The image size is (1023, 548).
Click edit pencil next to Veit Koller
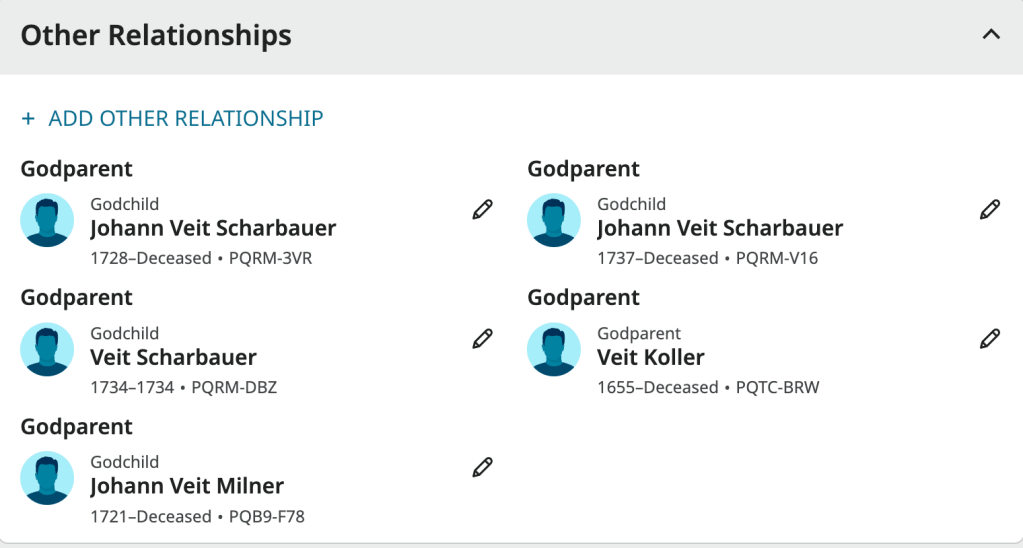[989, 338]
